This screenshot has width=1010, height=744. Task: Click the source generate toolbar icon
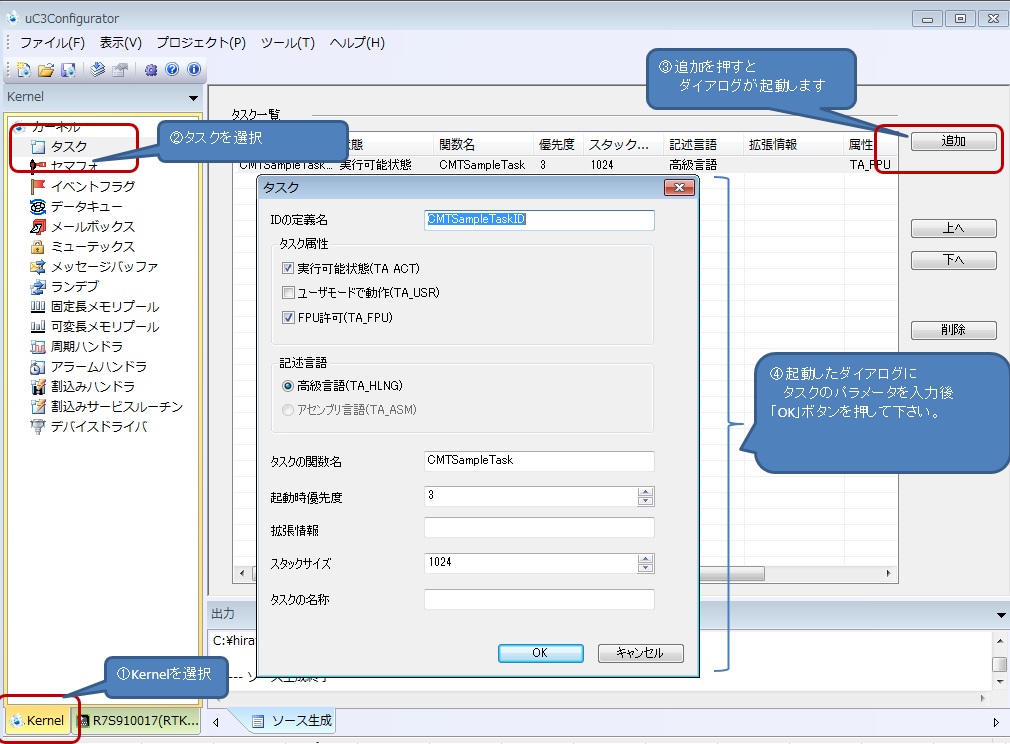pos(98,70)
